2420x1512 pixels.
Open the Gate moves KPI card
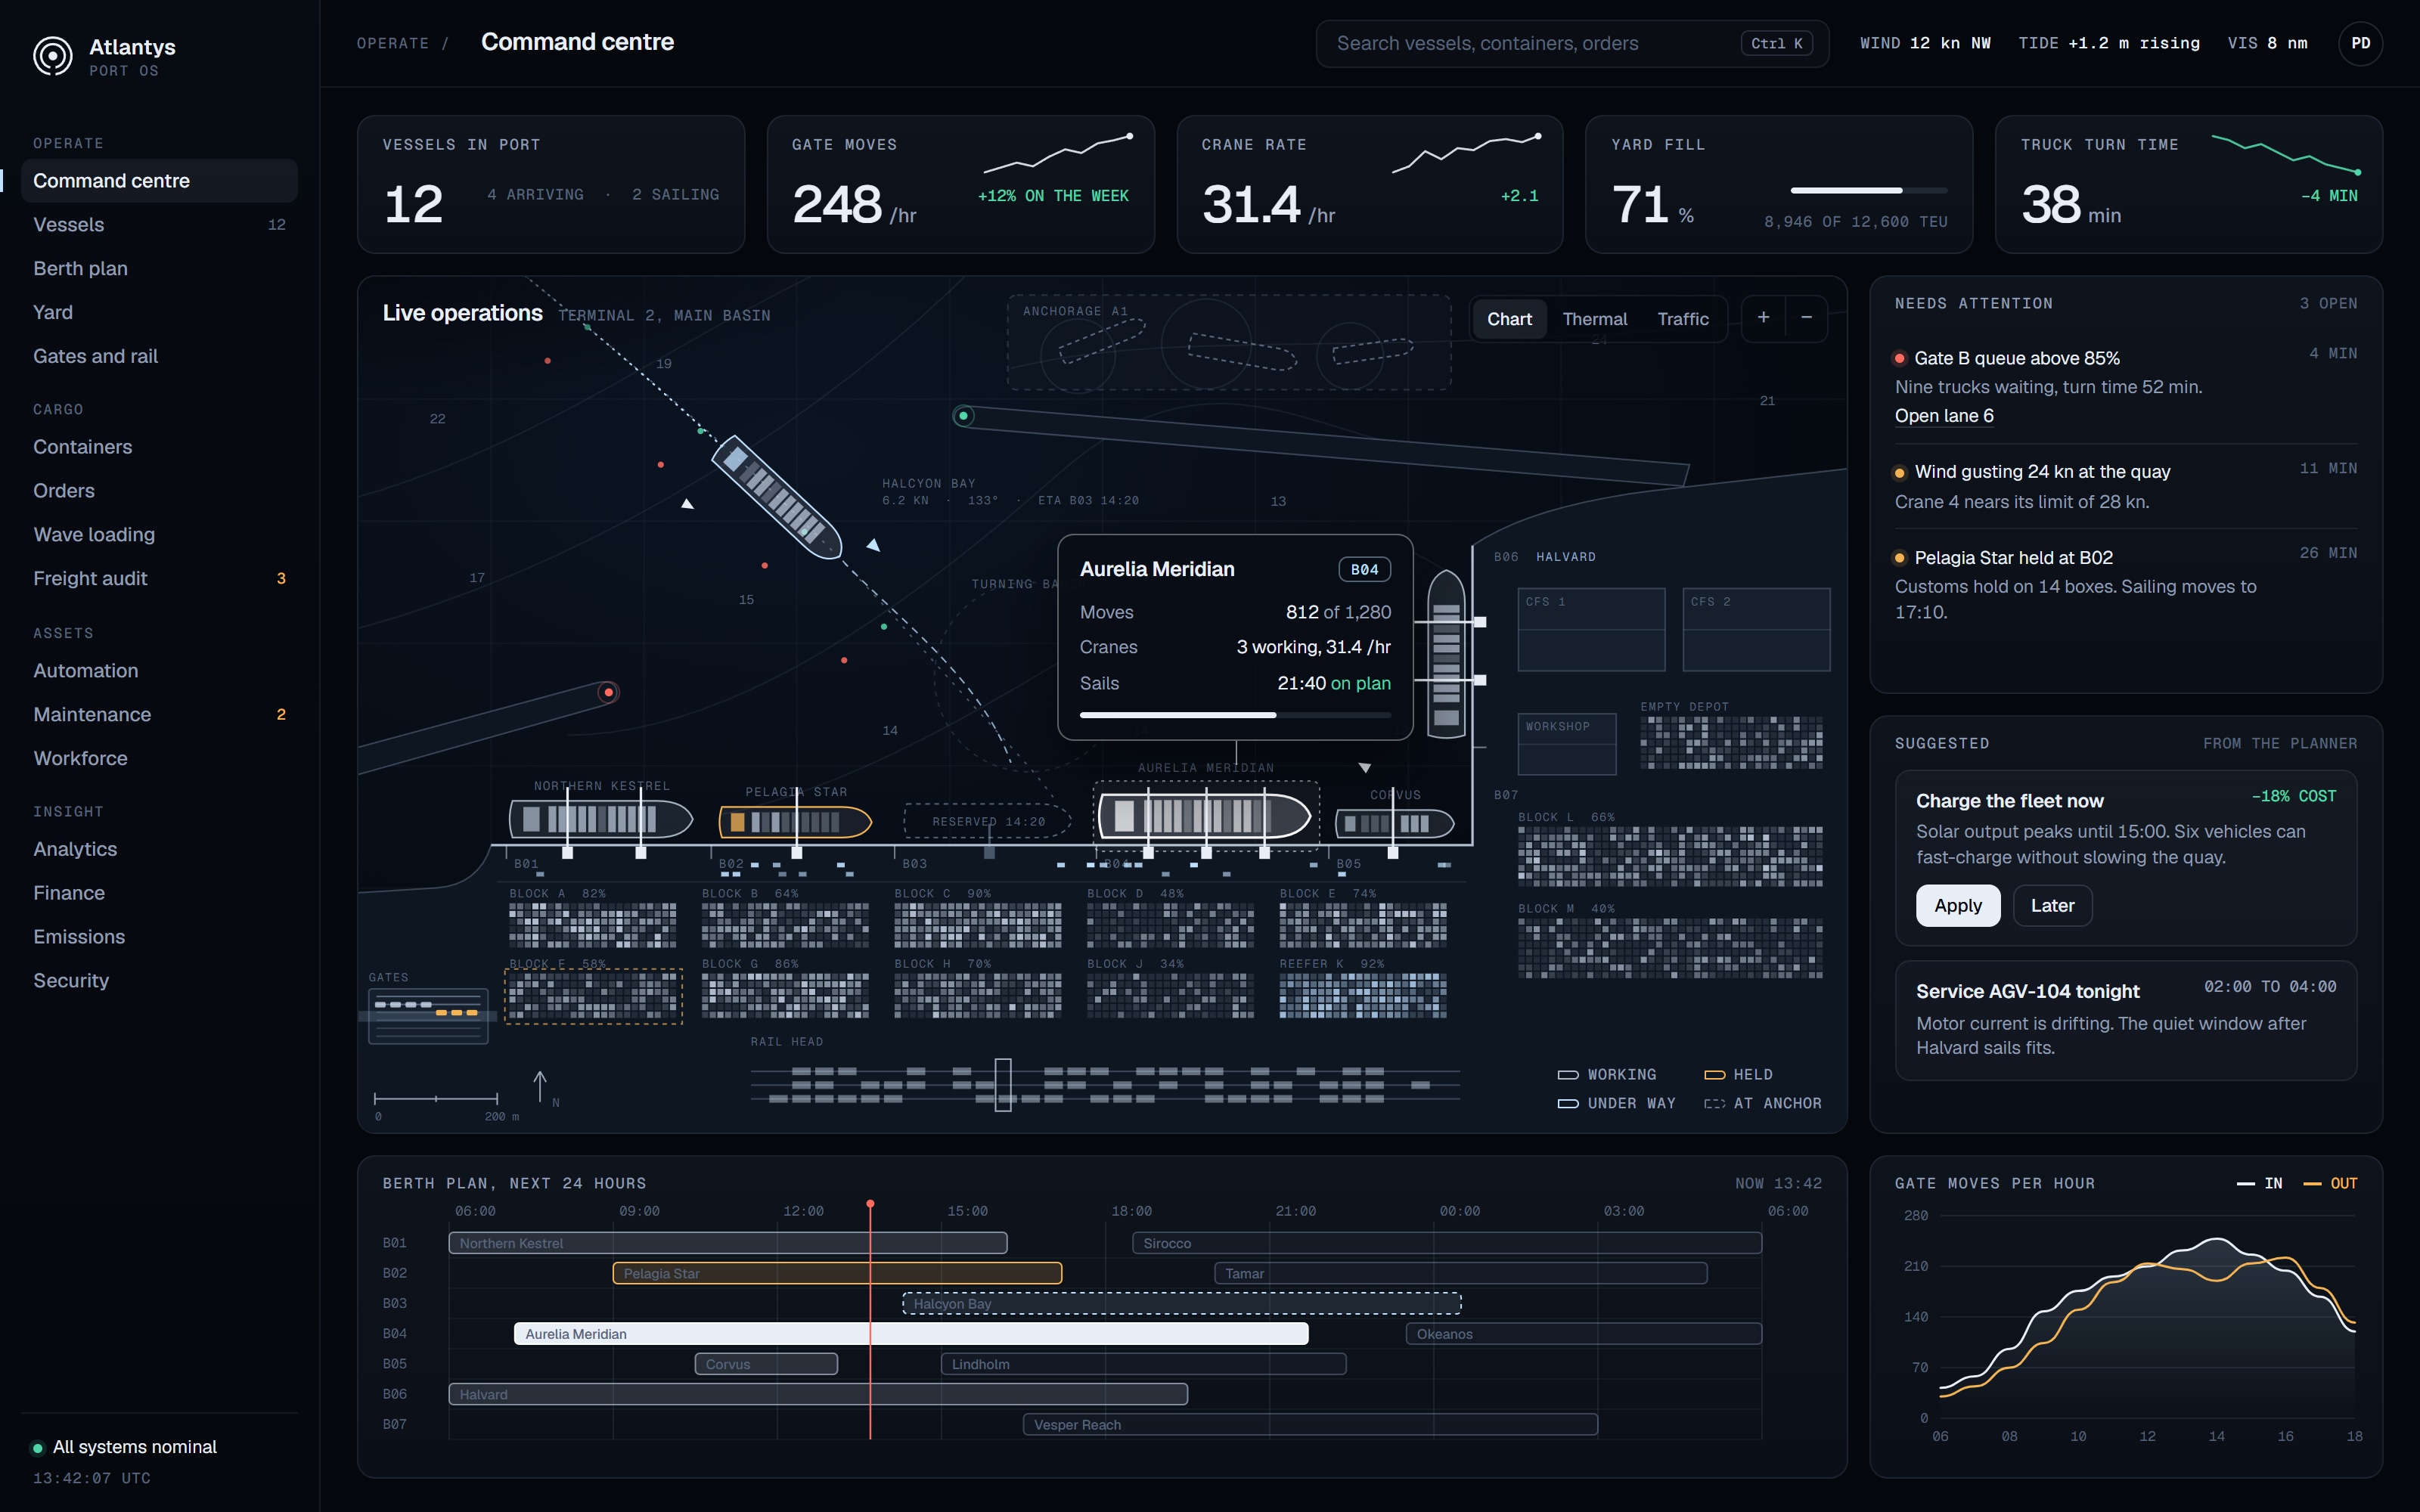pyautogui.click(x=960, y=184)
